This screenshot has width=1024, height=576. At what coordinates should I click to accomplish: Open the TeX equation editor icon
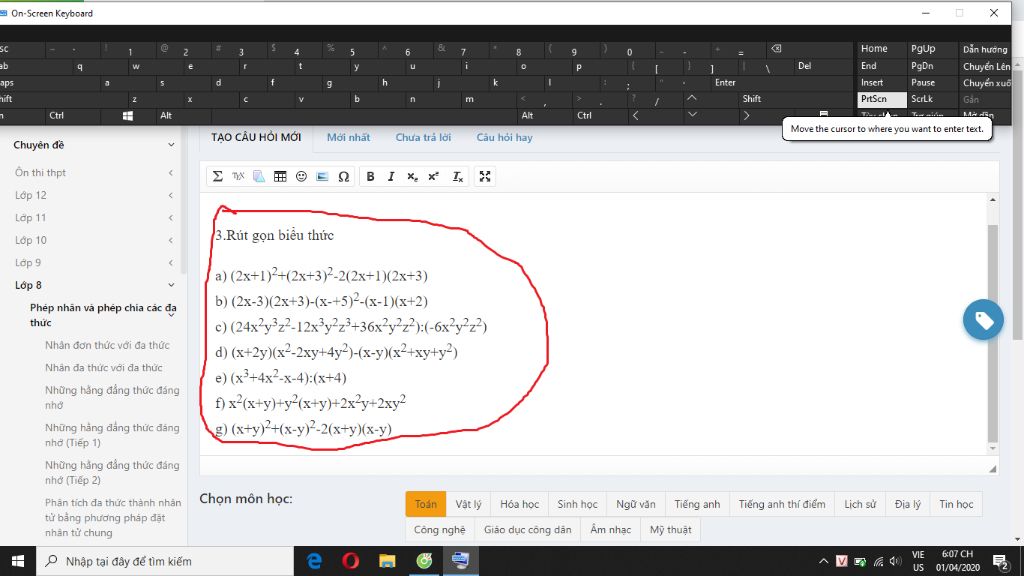coord(238,176)
